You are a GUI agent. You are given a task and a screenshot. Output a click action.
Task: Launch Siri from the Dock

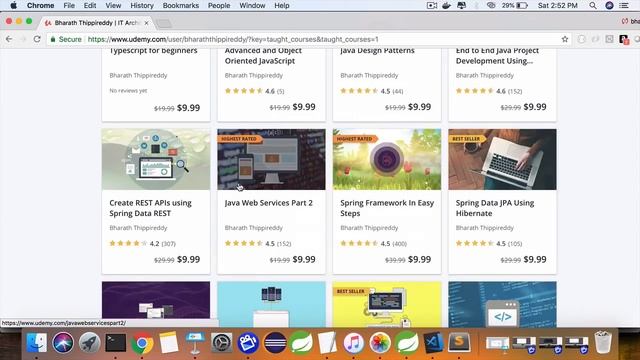click(63, 342)
